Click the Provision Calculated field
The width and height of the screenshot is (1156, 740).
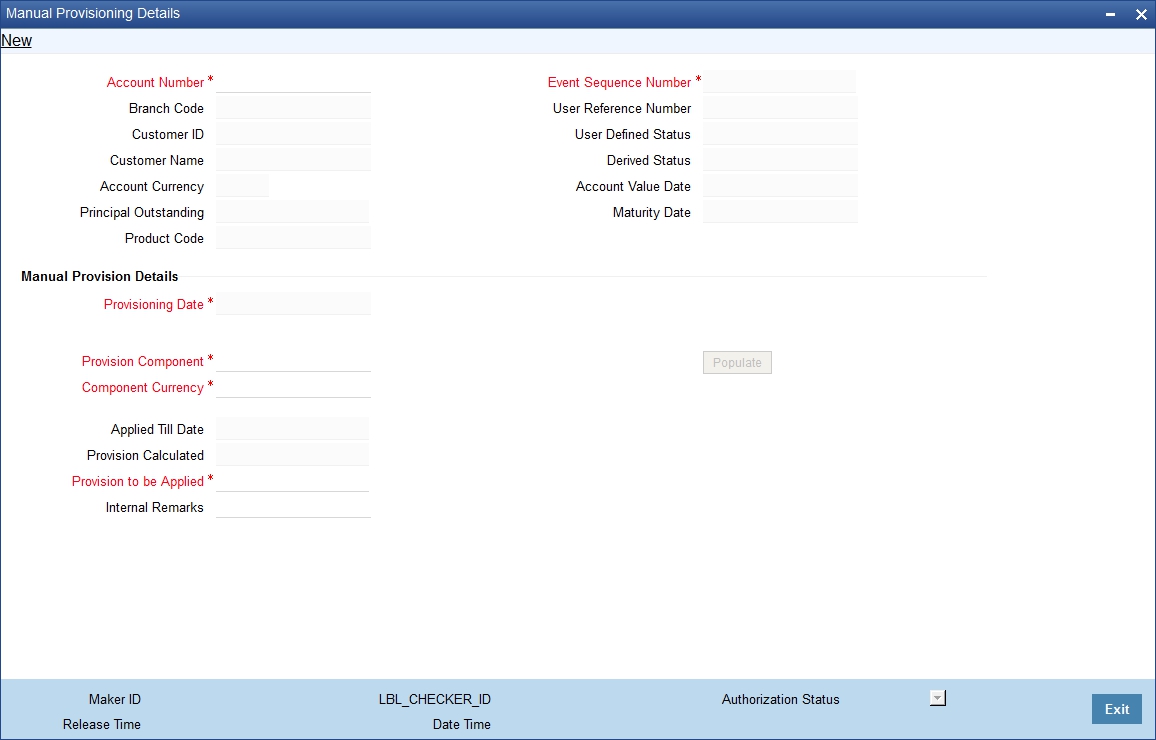(292, 454)
